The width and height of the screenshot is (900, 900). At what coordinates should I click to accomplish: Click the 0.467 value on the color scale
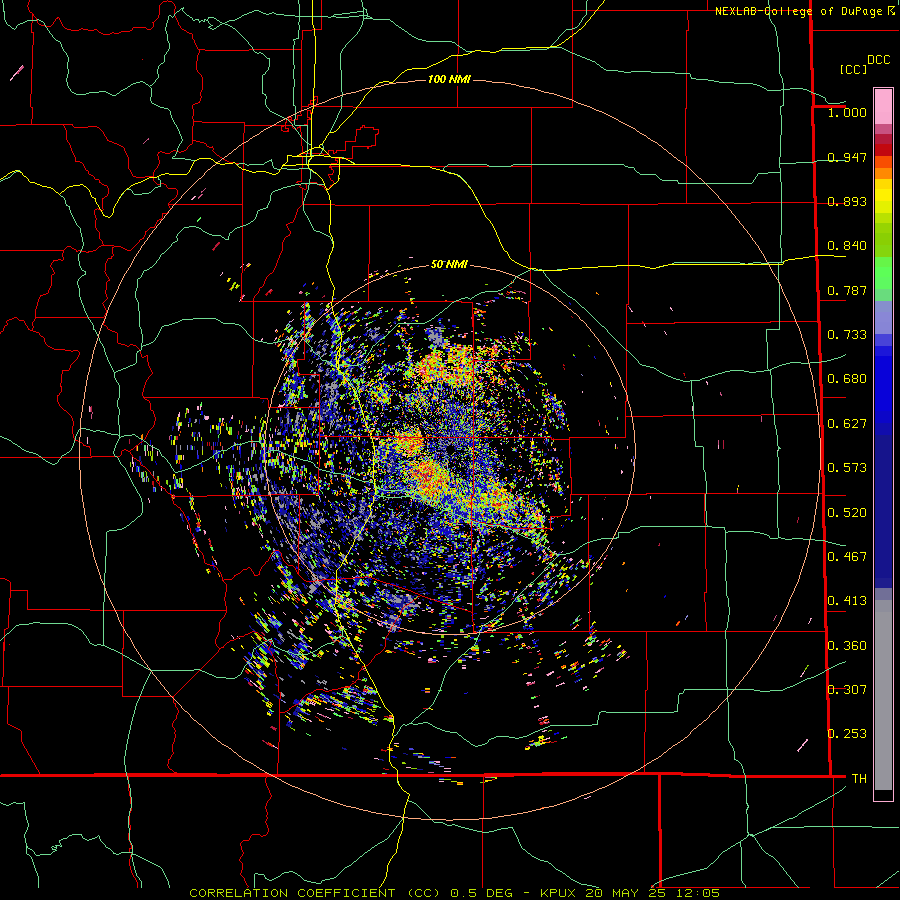click(x=847, y=557)
